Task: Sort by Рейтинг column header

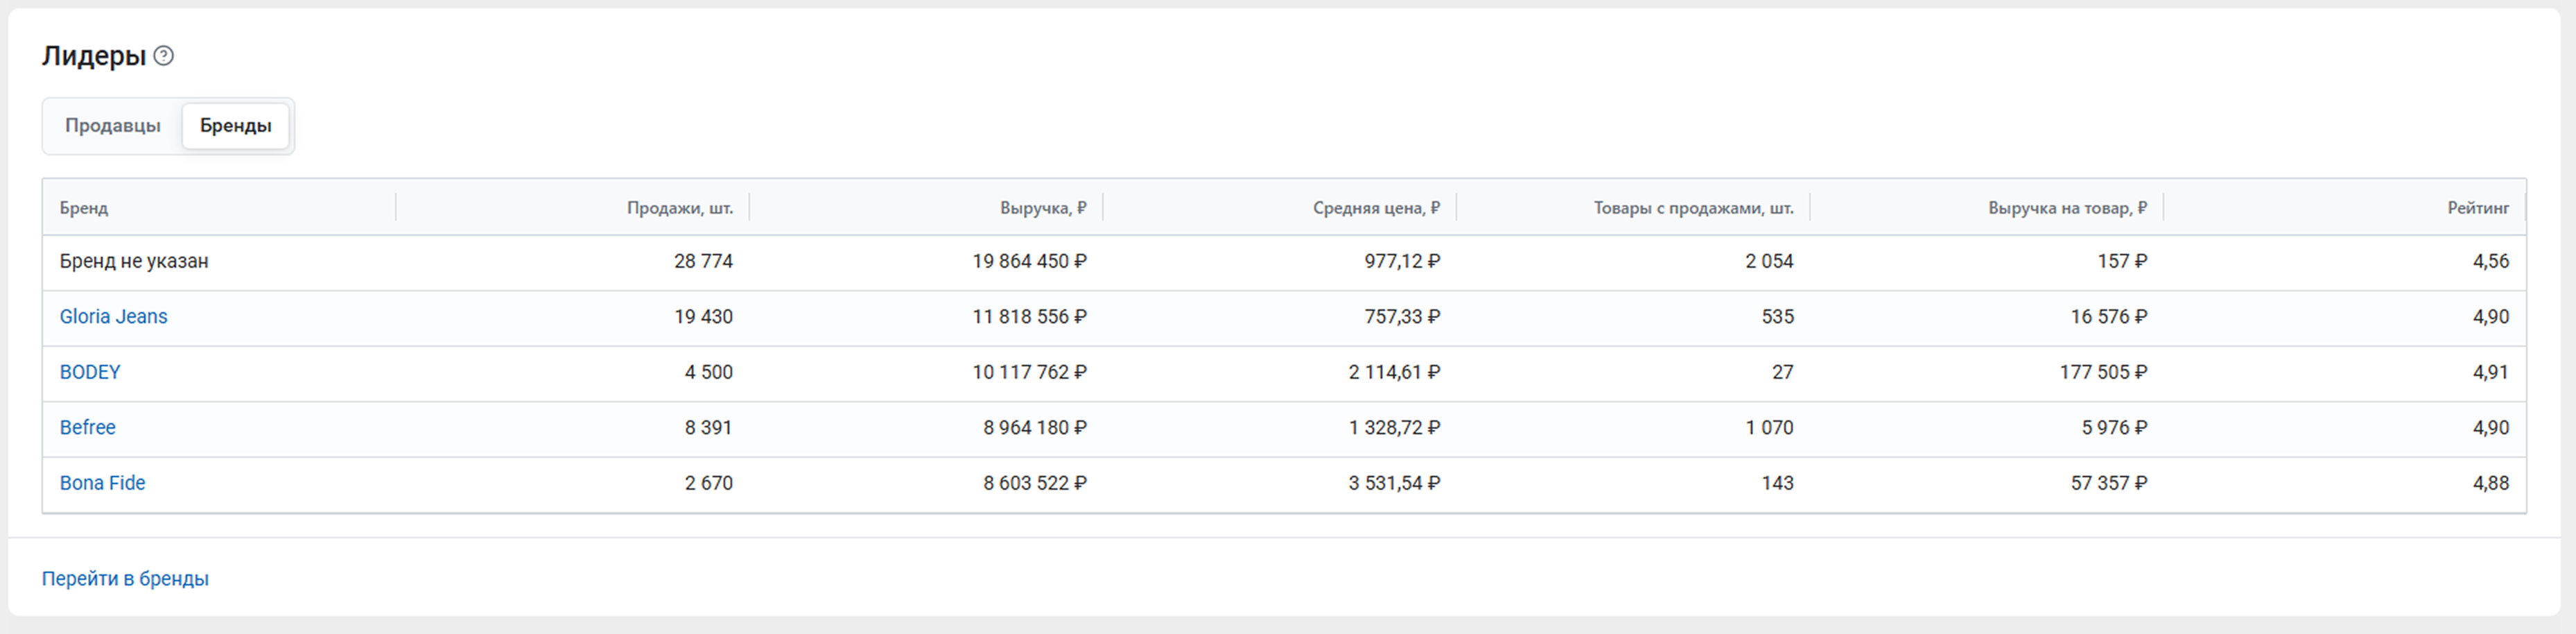Action: point(2478,208)
